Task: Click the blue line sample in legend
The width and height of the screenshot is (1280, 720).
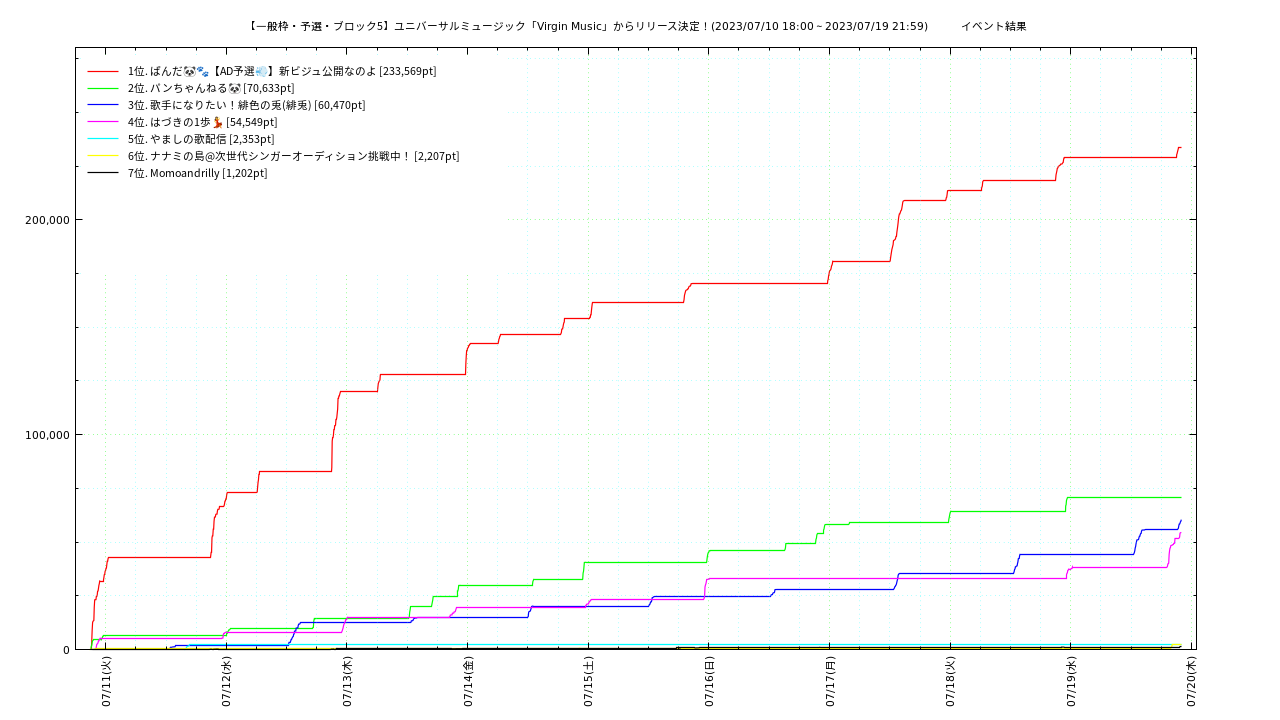Action: [103, 105]
